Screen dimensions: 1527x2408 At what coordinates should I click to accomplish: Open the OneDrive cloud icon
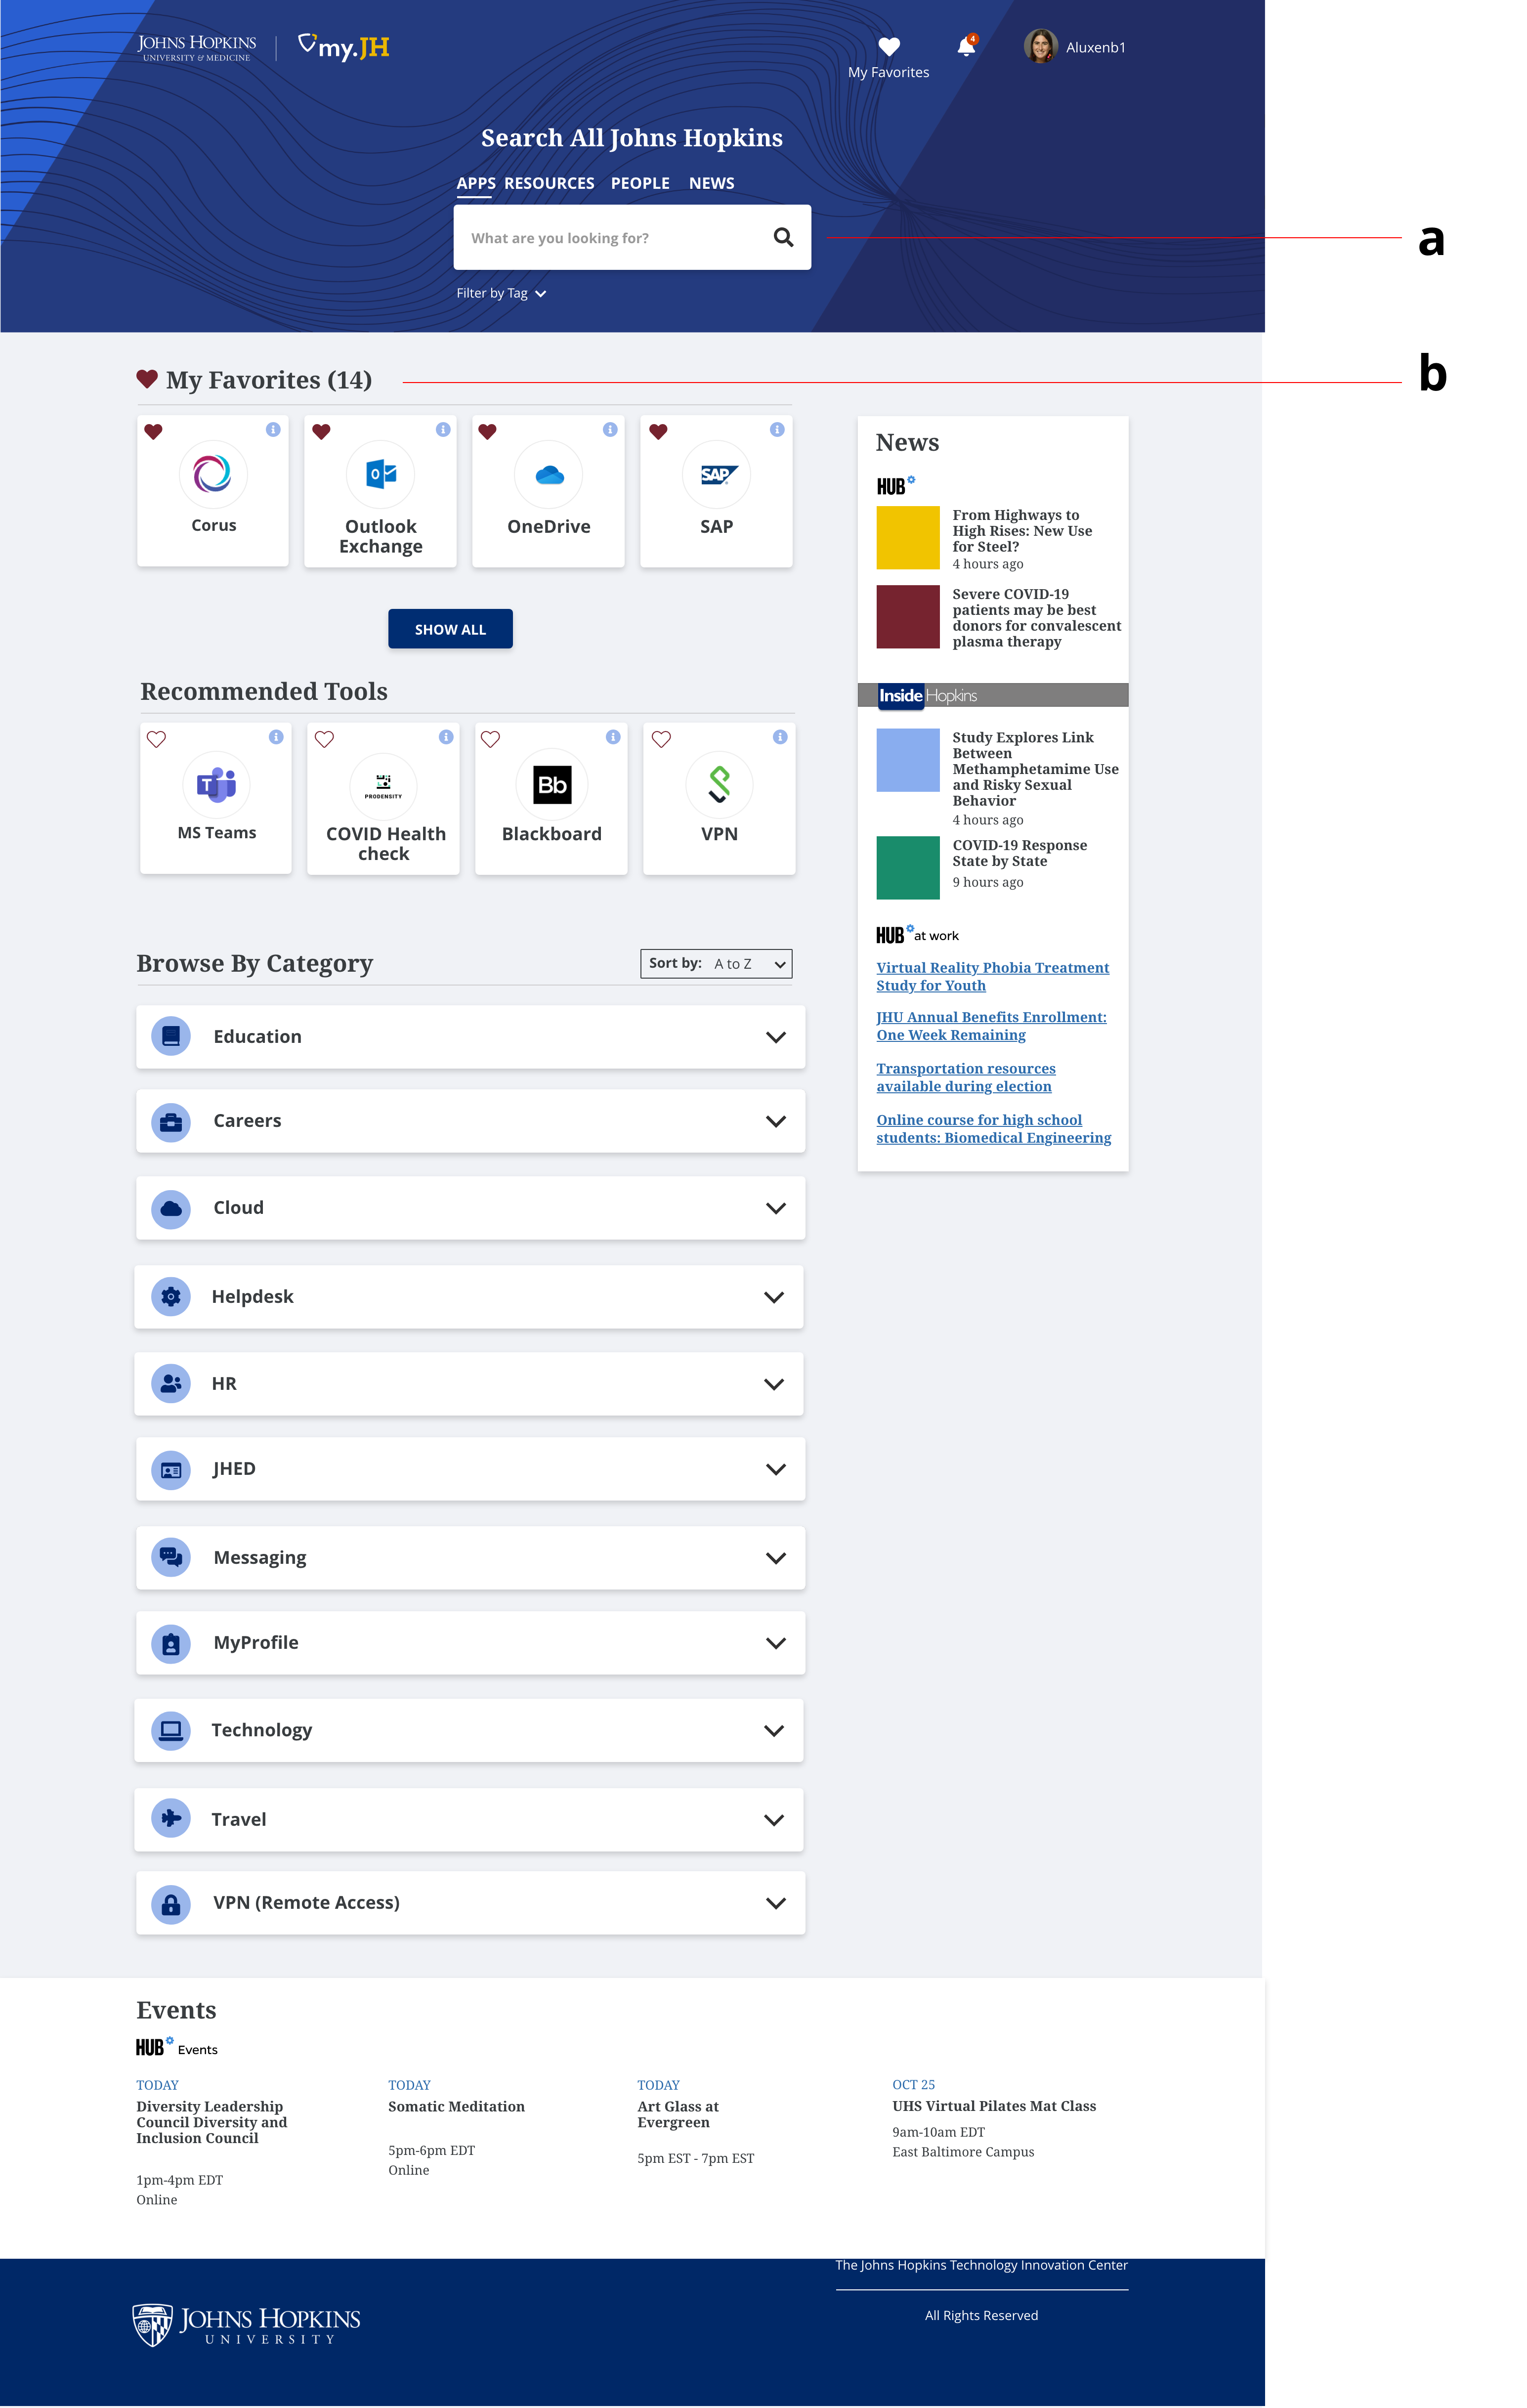point(548,474)
